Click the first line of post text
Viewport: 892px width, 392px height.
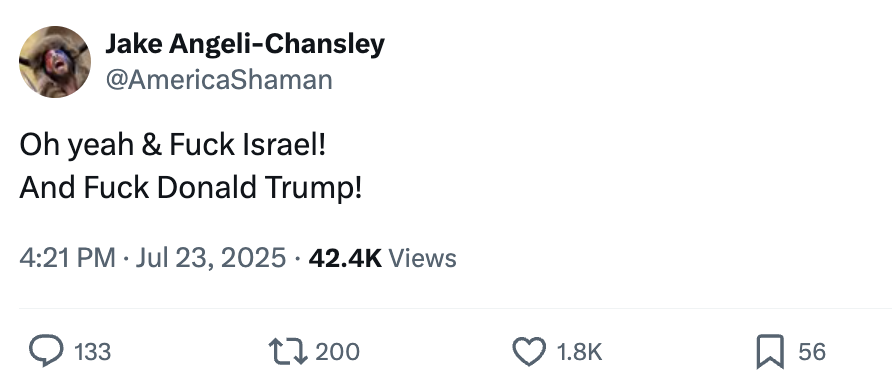pyautogui.click(x=173, y=145)
